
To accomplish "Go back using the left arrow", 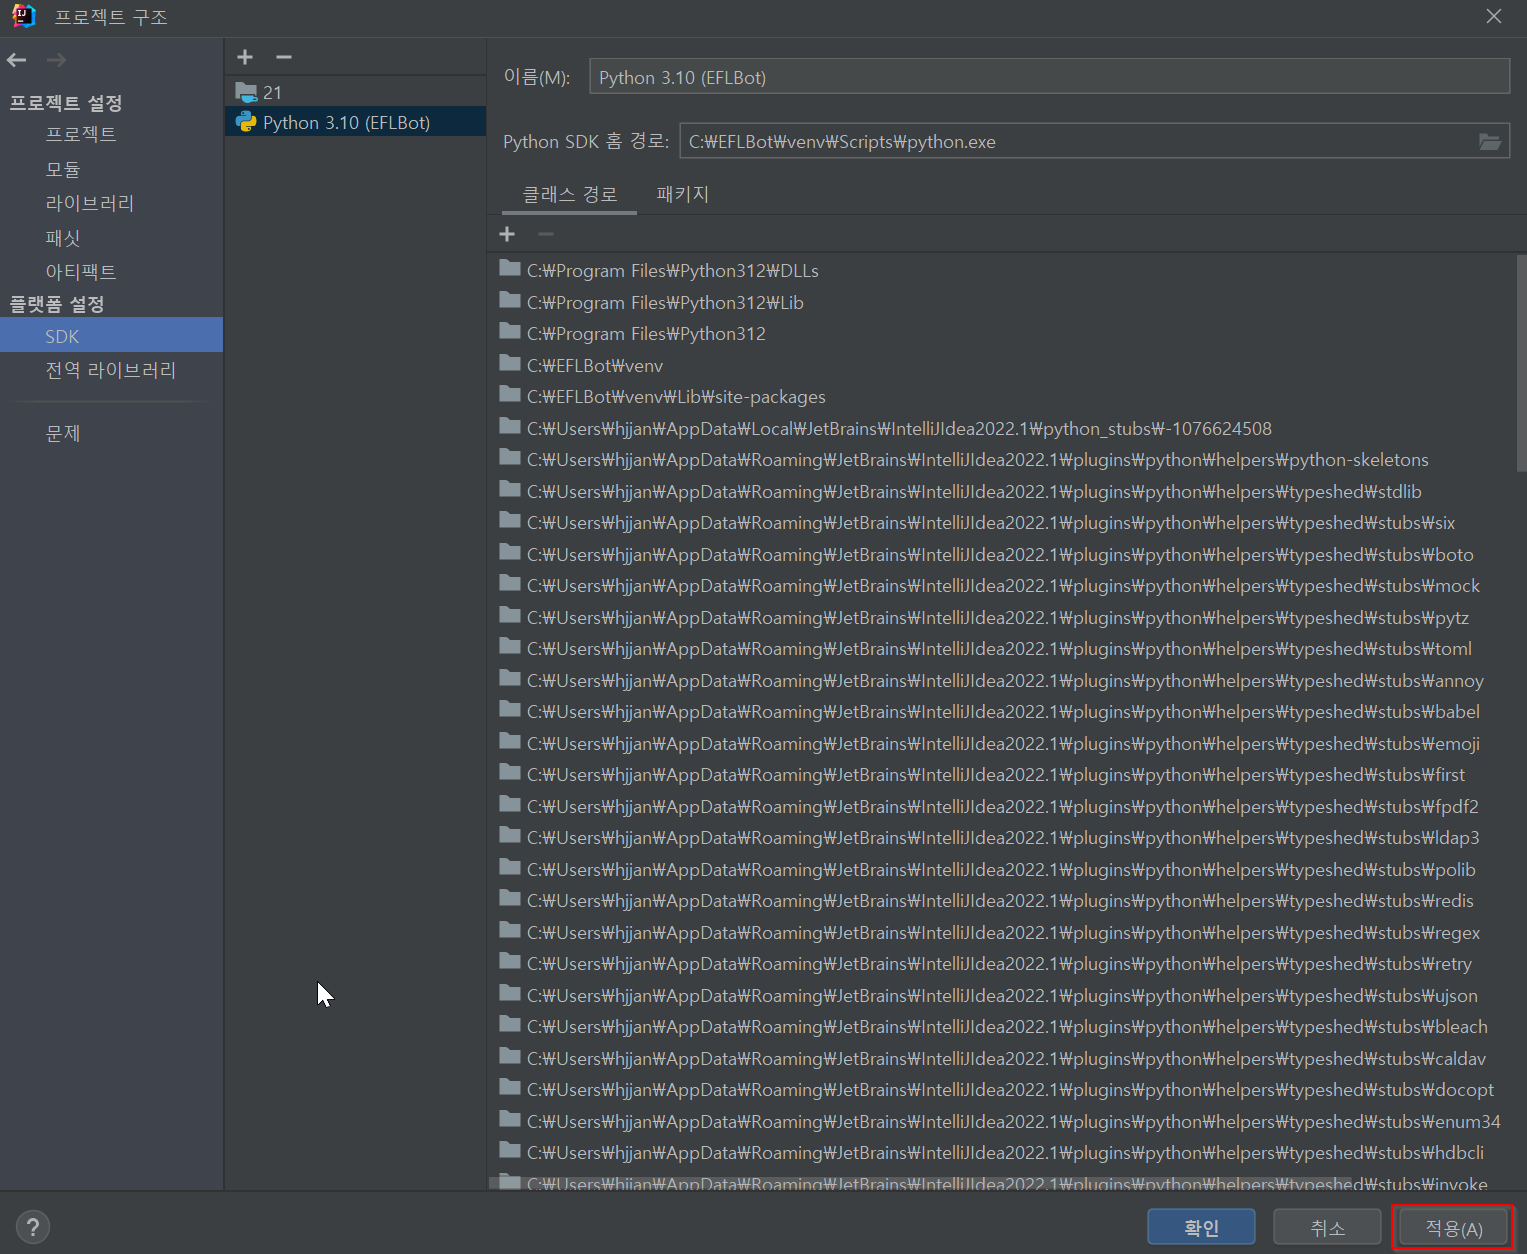I will [x=16, y=60].
